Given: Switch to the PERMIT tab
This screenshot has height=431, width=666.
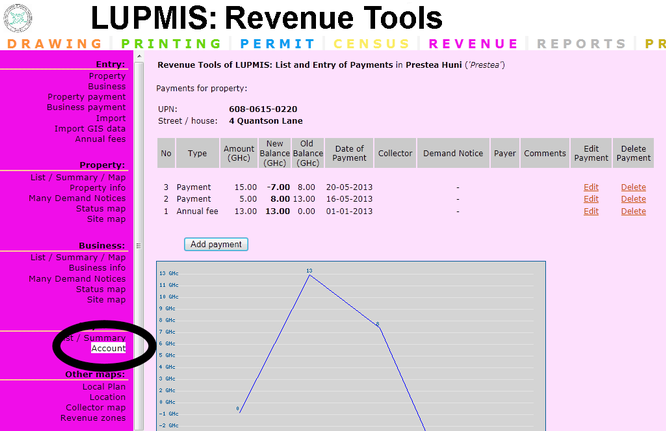Looking at the screenshot, I should click(x=277, y=44).
